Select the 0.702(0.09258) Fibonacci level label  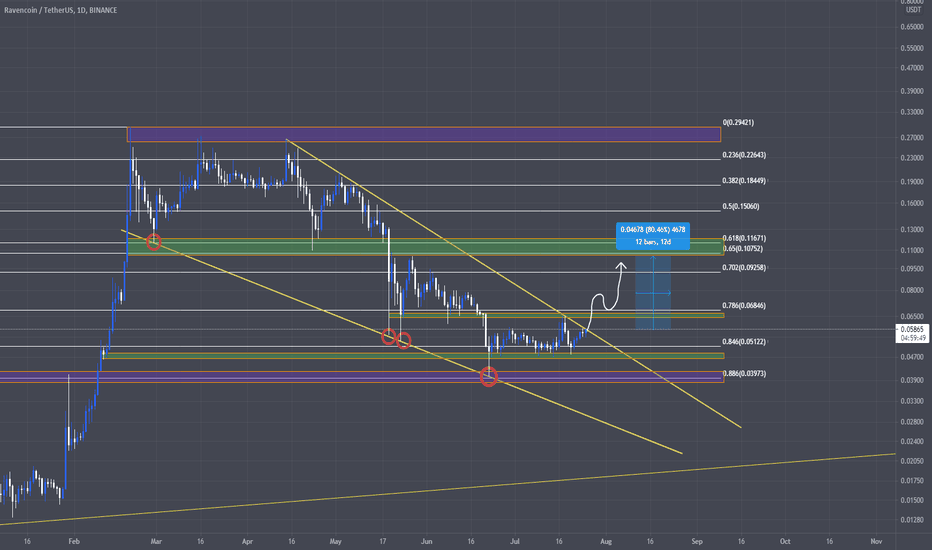(744, 268)
